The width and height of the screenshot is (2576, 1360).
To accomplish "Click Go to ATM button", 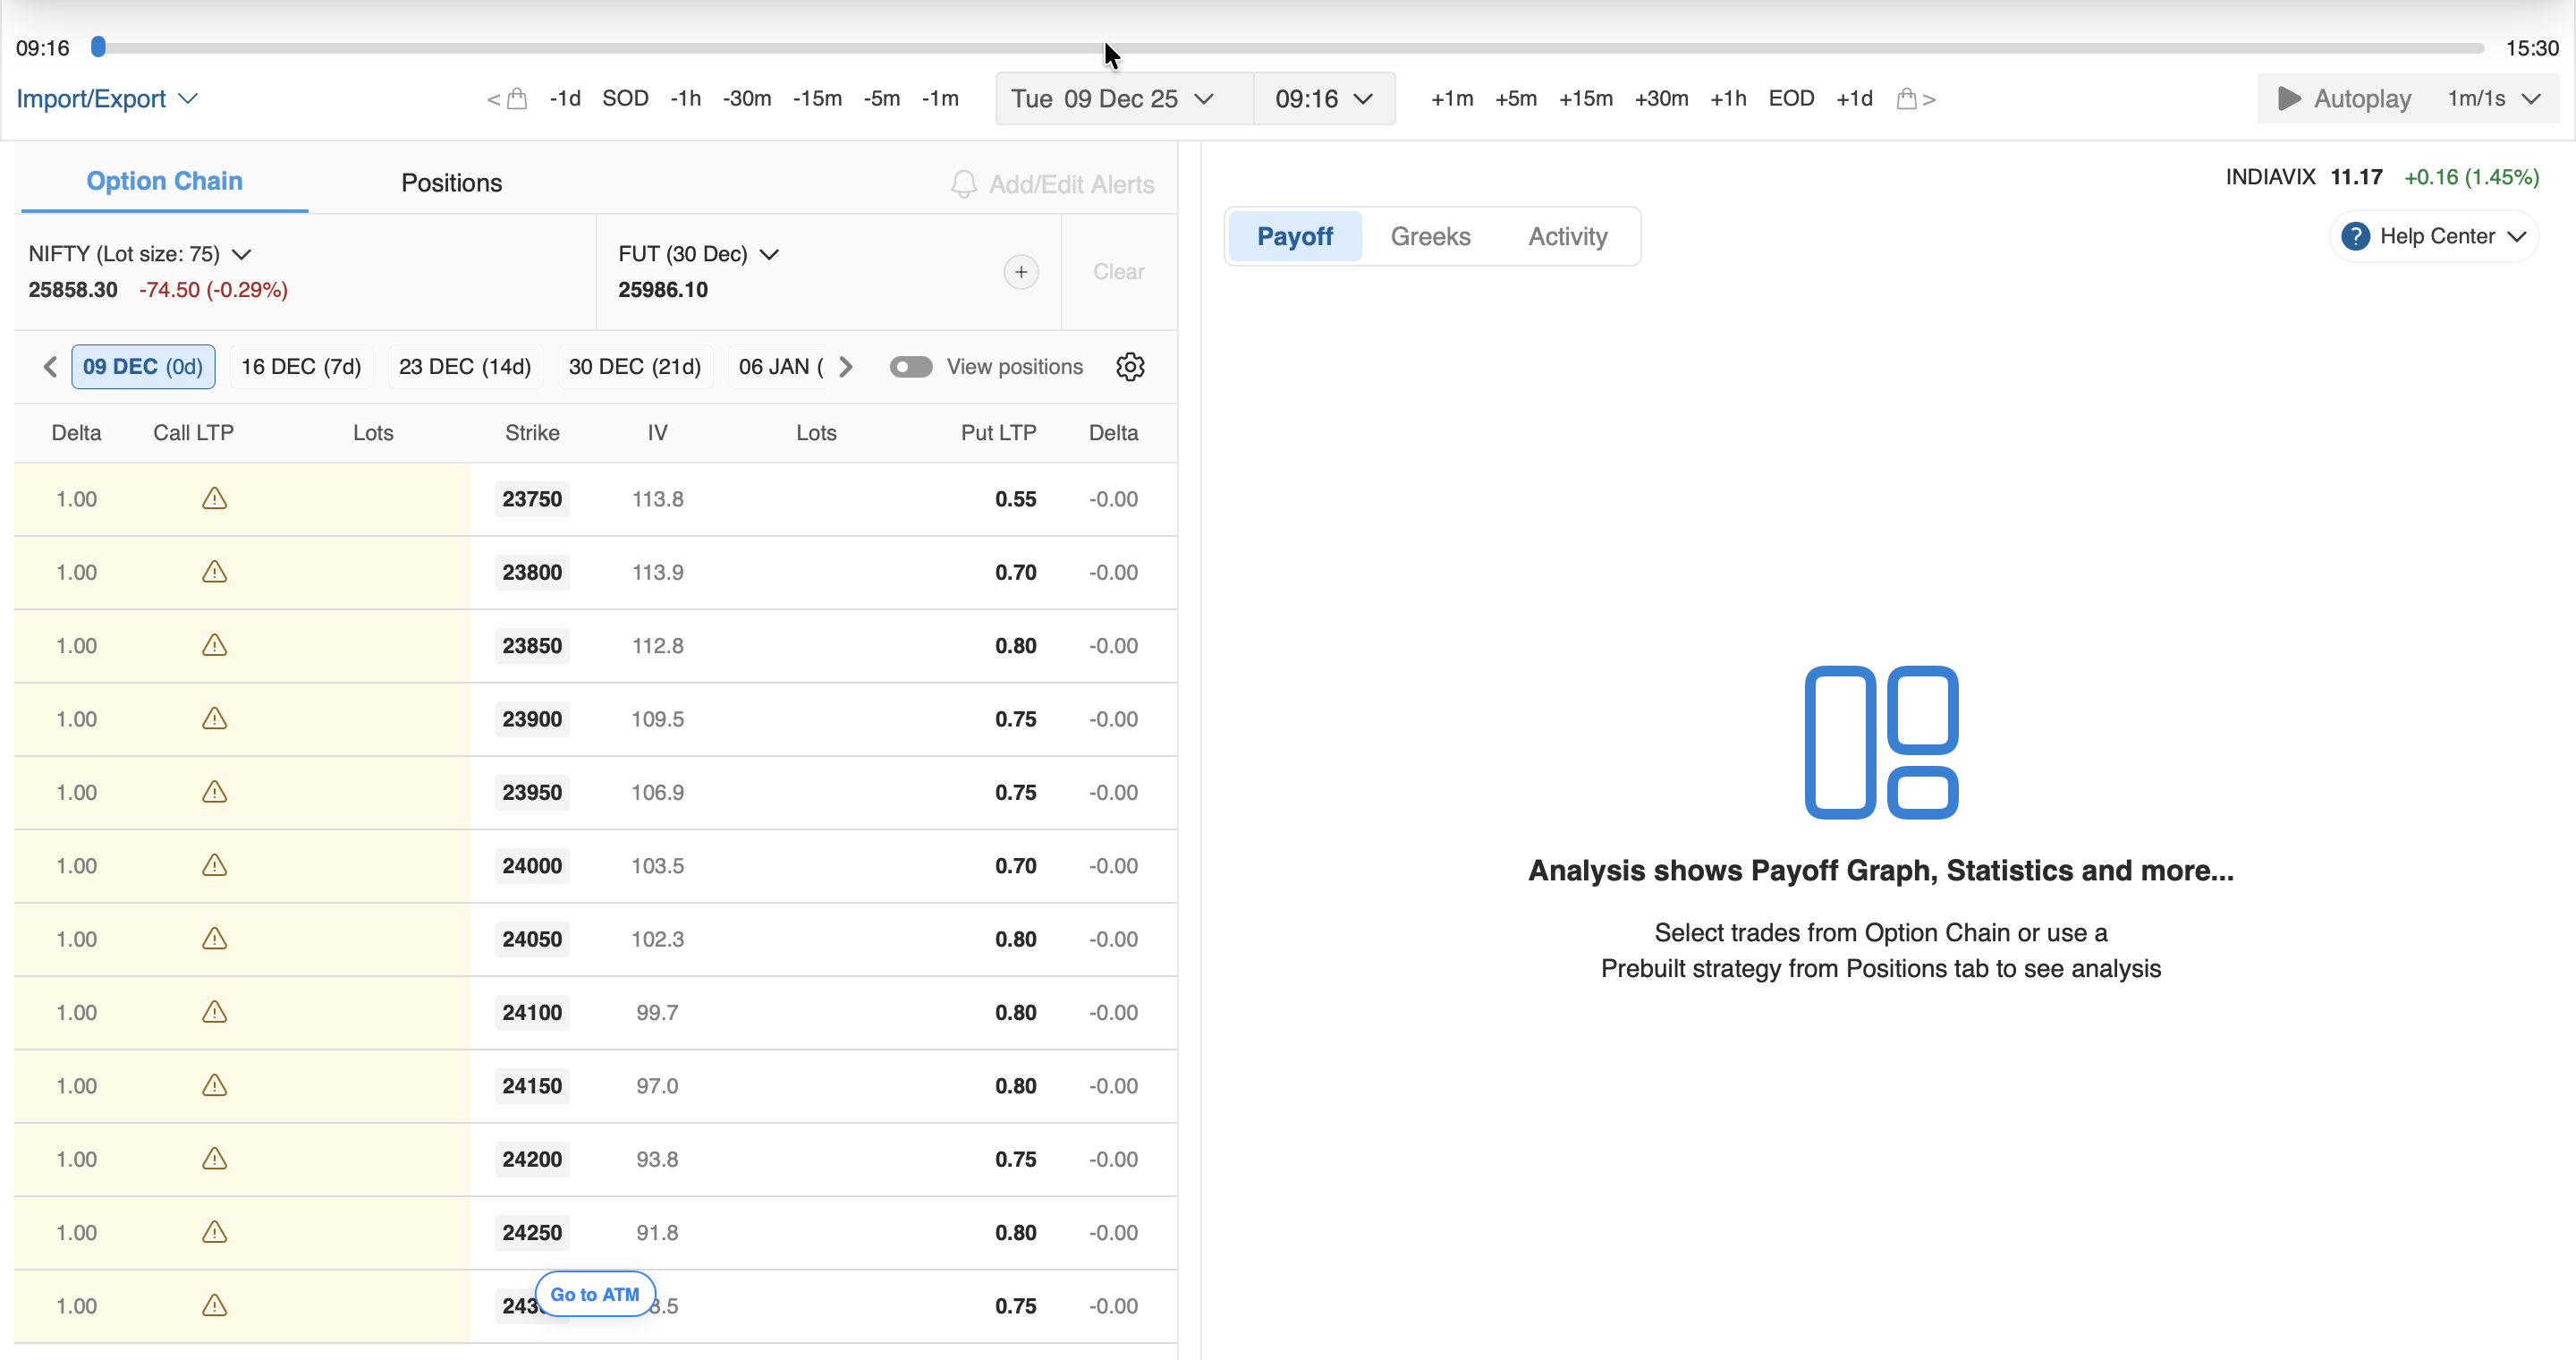I will coord(595,1294).
